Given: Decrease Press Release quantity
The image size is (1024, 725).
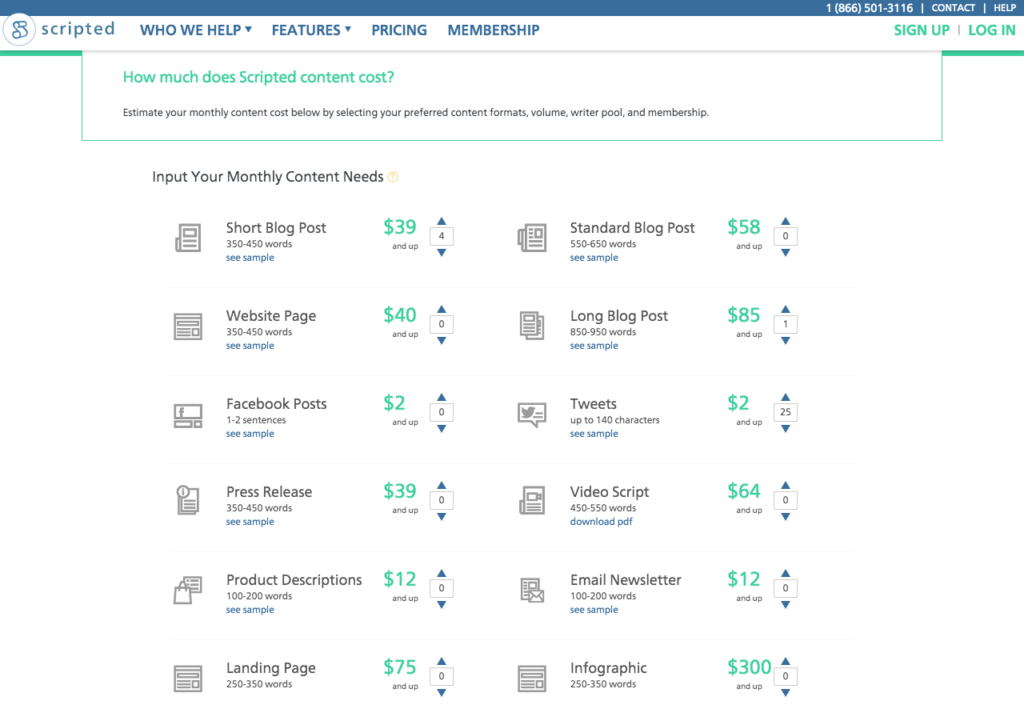Looking at the screenshot, I should click(441, 517).
